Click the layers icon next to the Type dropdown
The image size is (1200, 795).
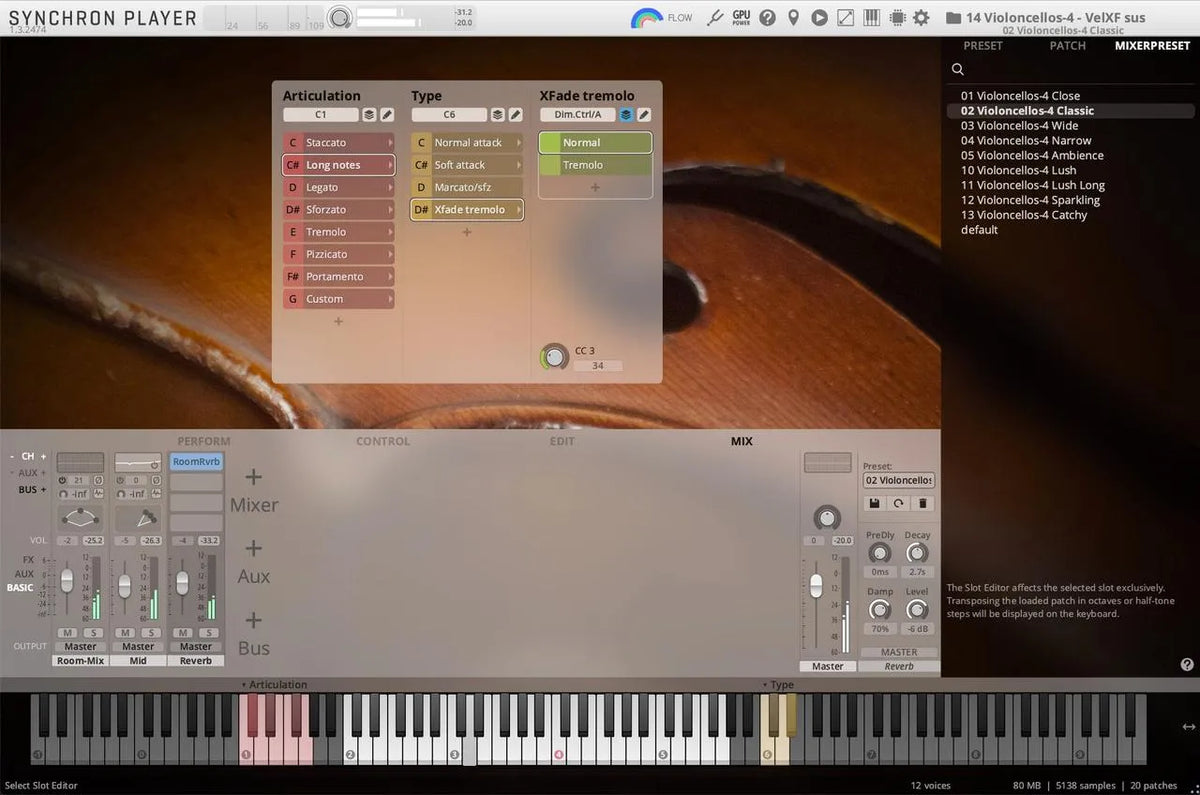(x=497, y=114)
